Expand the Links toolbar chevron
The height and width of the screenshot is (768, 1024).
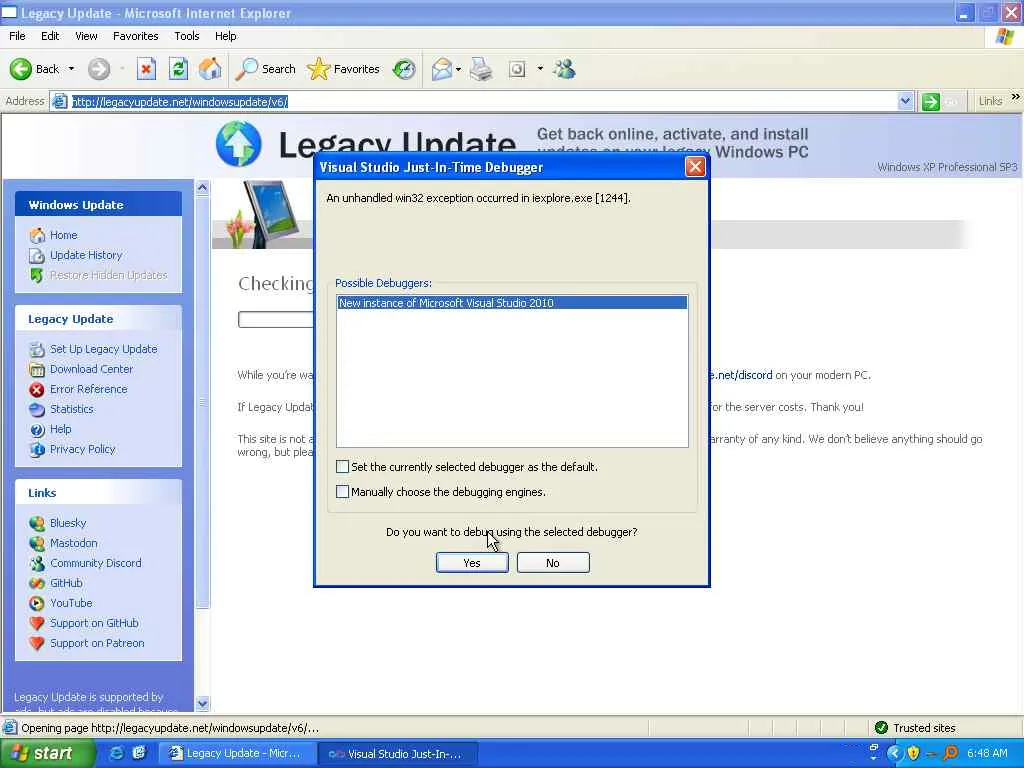point(1015,97)
